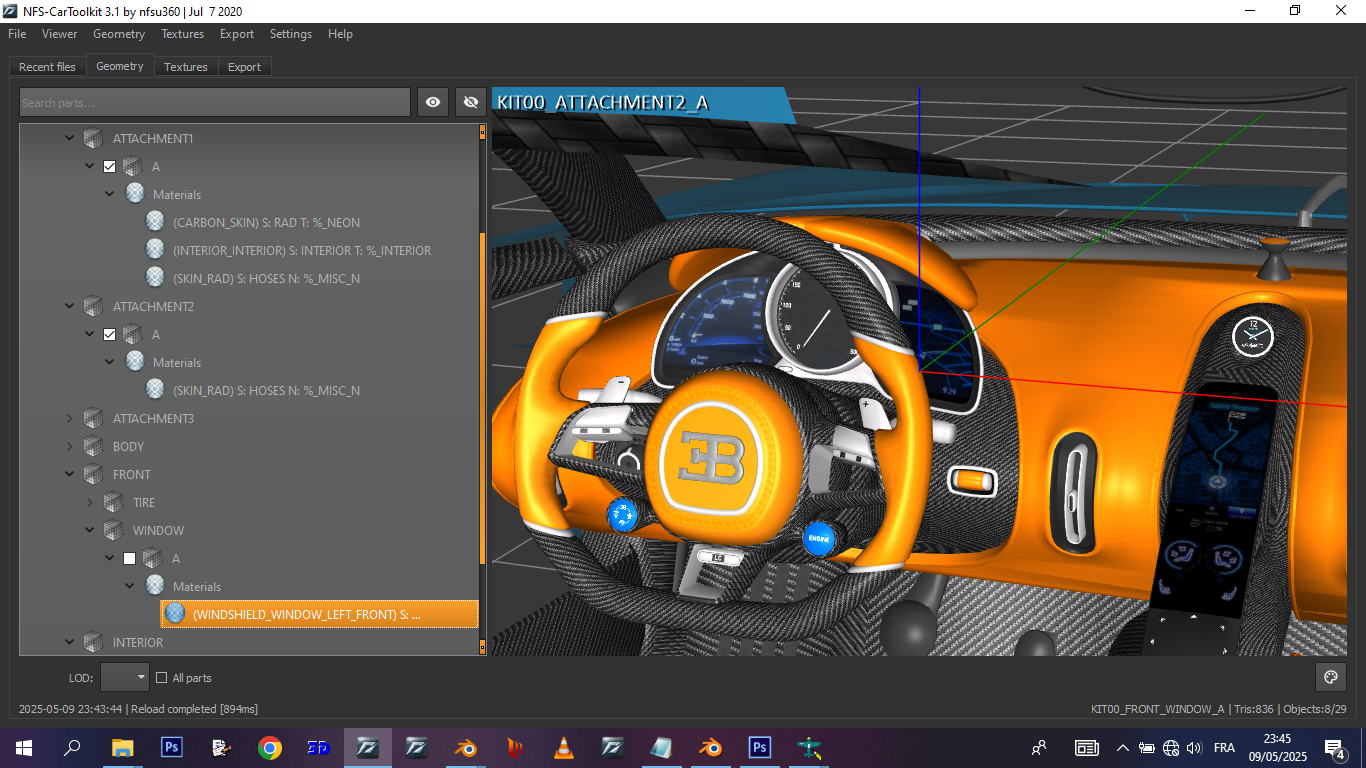Switch to the Recent files tab
This screenshot has height=768, width=1366.
coord(47,67)
